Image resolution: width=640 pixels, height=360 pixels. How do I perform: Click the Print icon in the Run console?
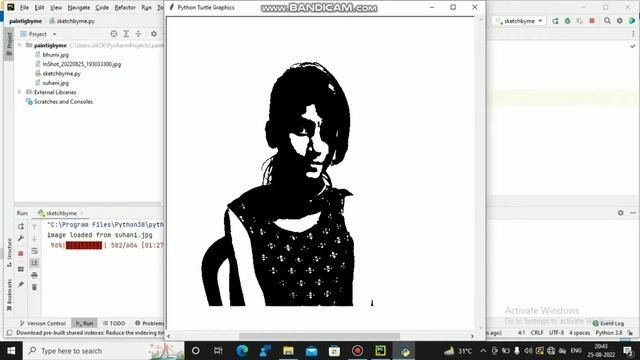coord(34,275)
